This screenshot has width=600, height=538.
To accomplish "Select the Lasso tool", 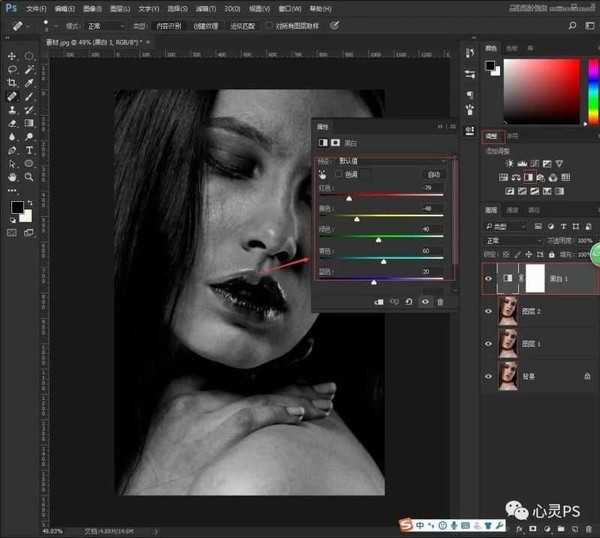I will click(12, 70).
